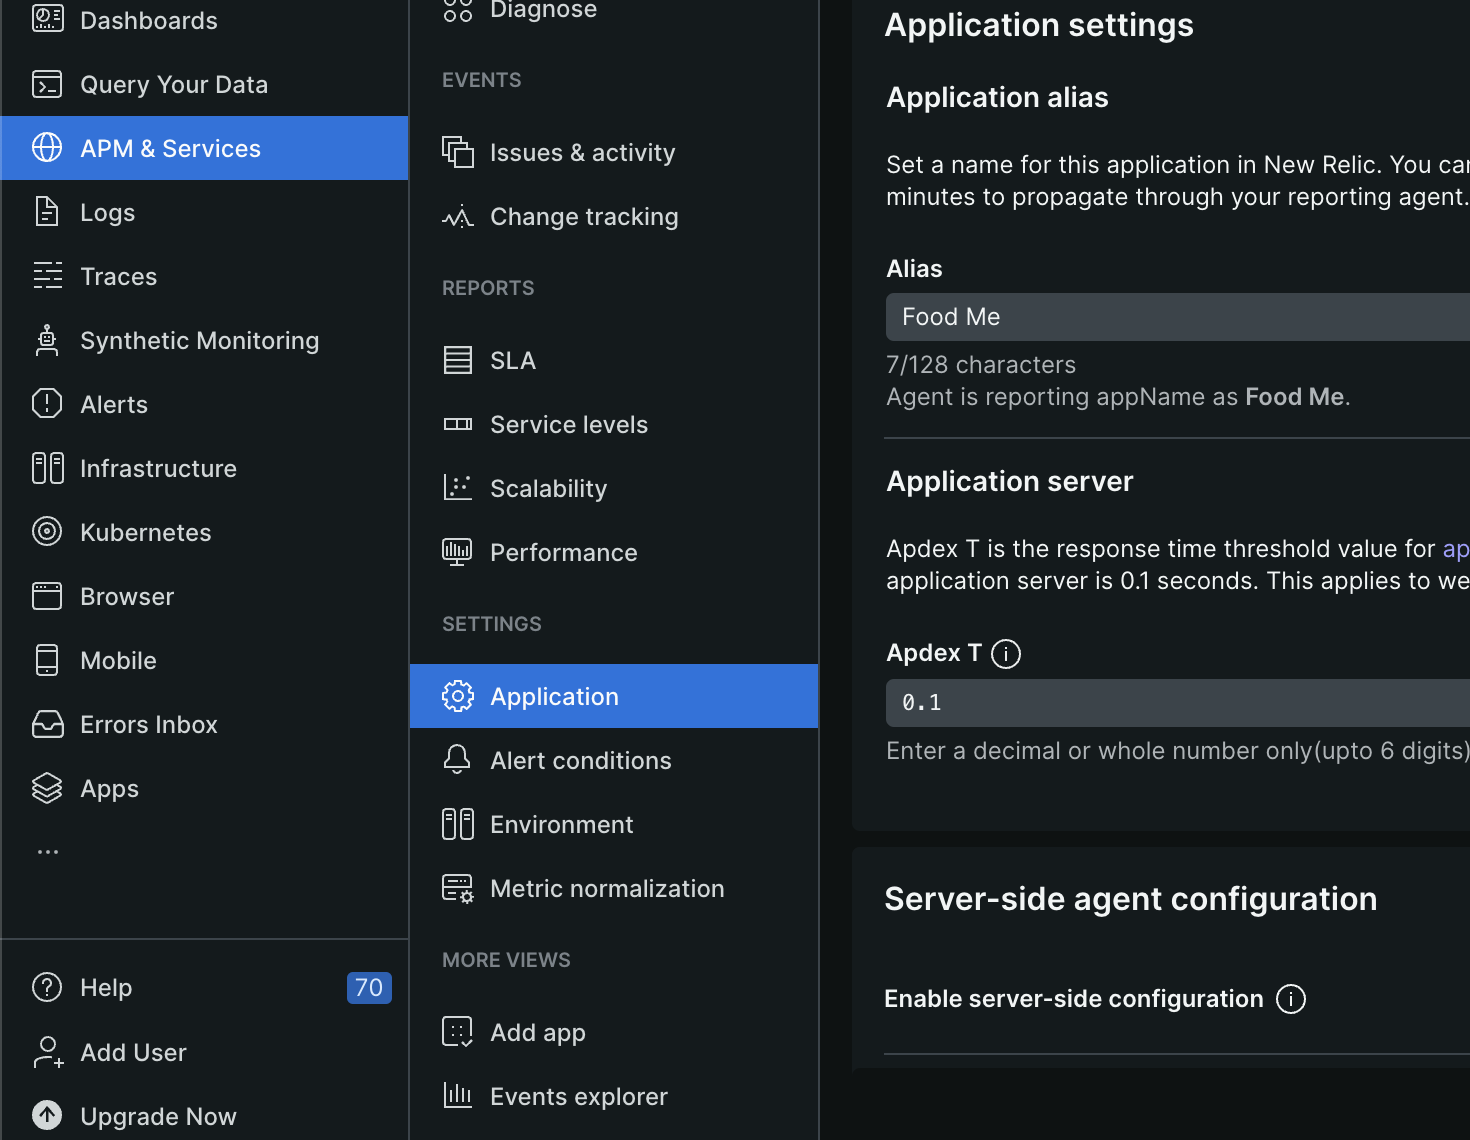Show the Apdex T info tooltip

1006,654
